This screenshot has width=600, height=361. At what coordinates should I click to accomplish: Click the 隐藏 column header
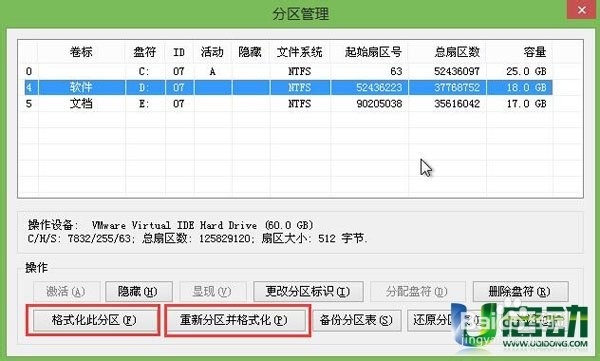[x=250, y=52]
